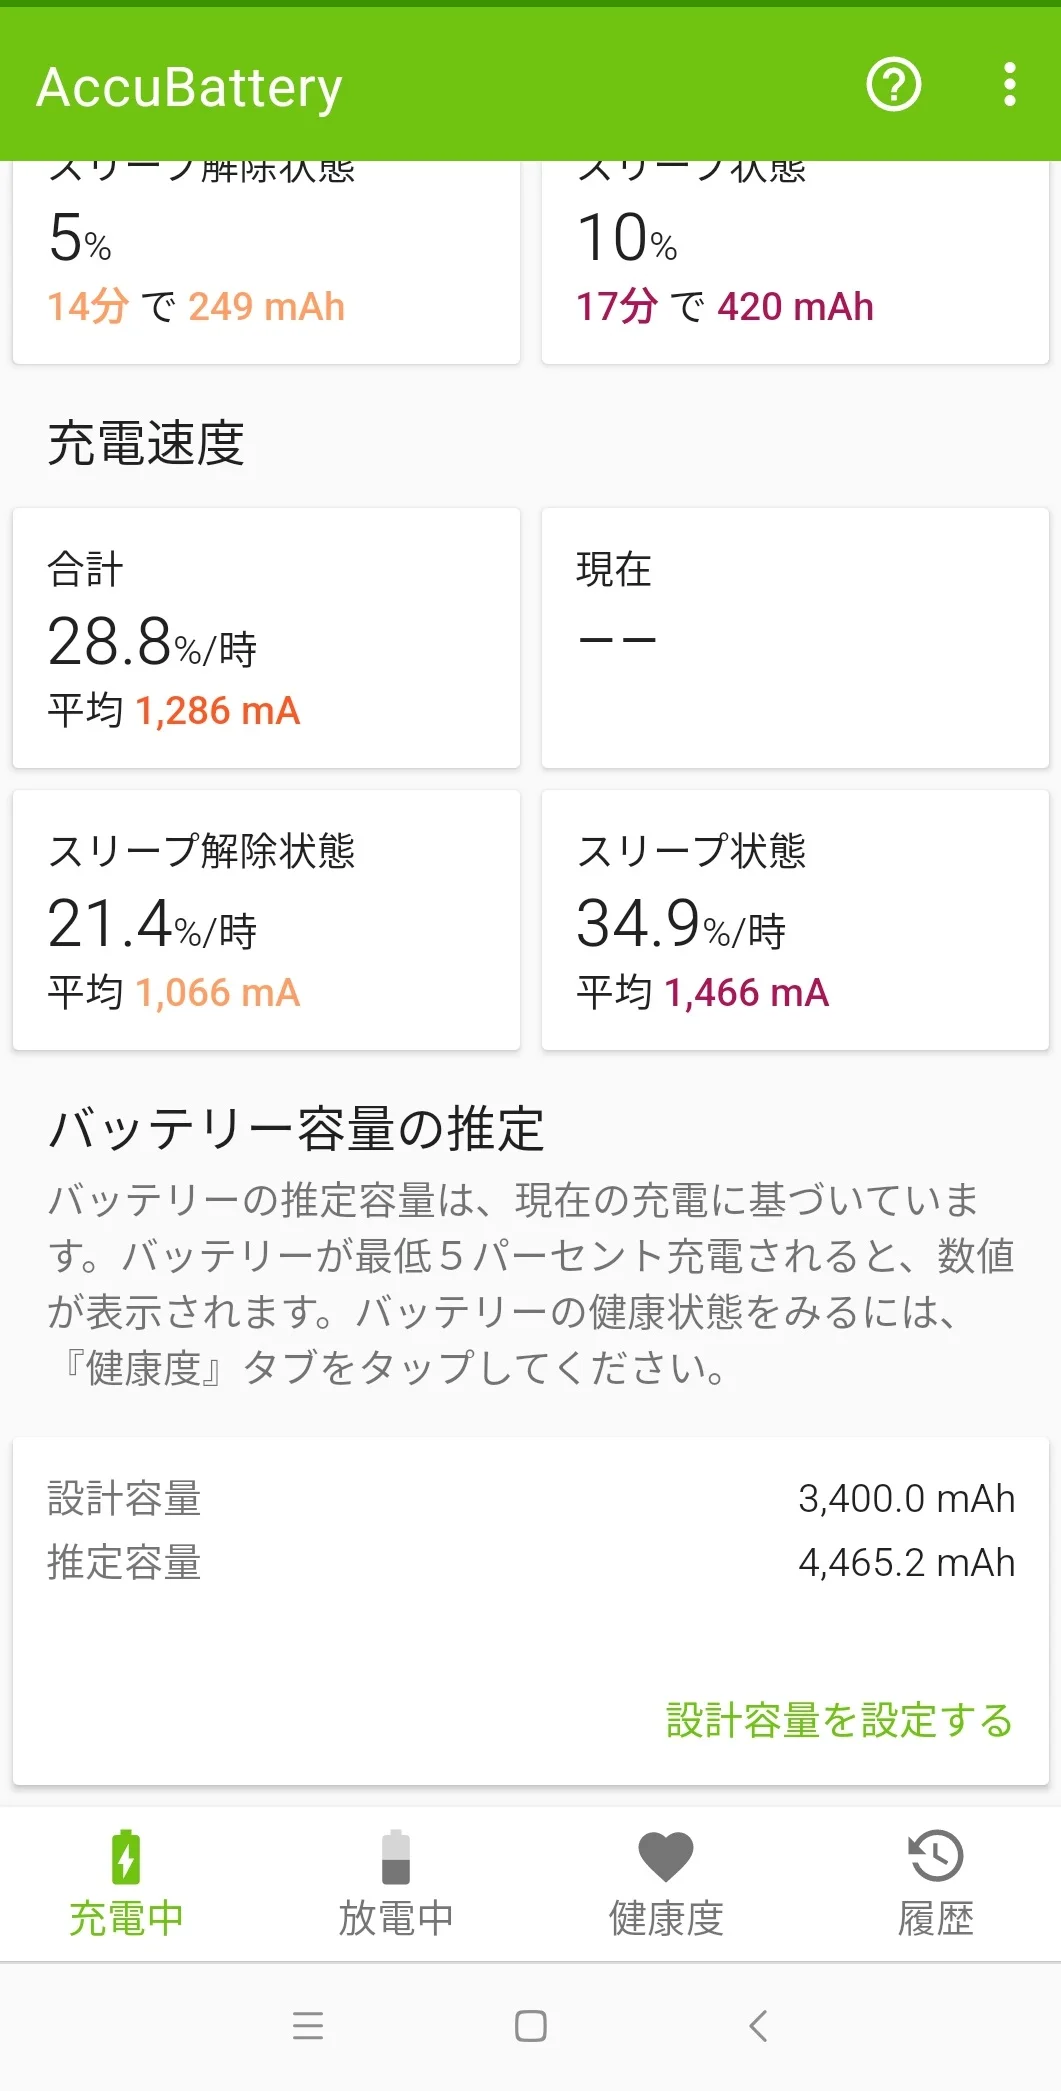
Task: Tap 設計容量を設定する link
Action: pyautogui.click(x=839, y=1720)
